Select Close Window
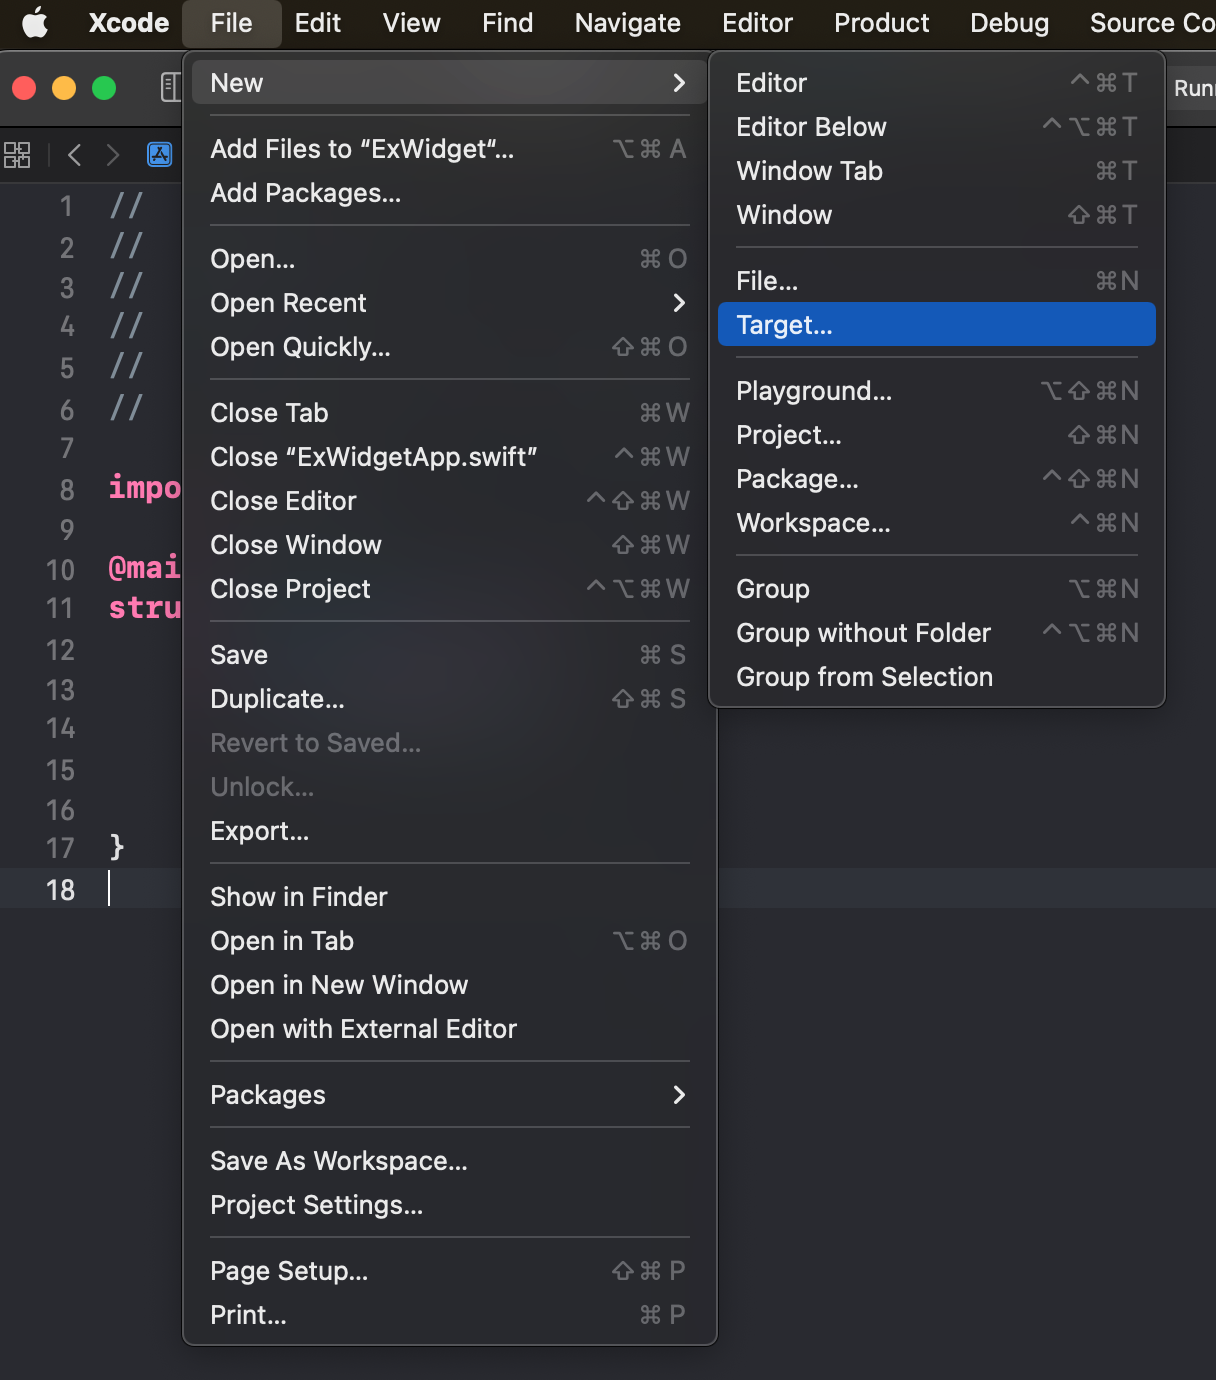The image size is (1216, 1380). click(x=450, y=544)
